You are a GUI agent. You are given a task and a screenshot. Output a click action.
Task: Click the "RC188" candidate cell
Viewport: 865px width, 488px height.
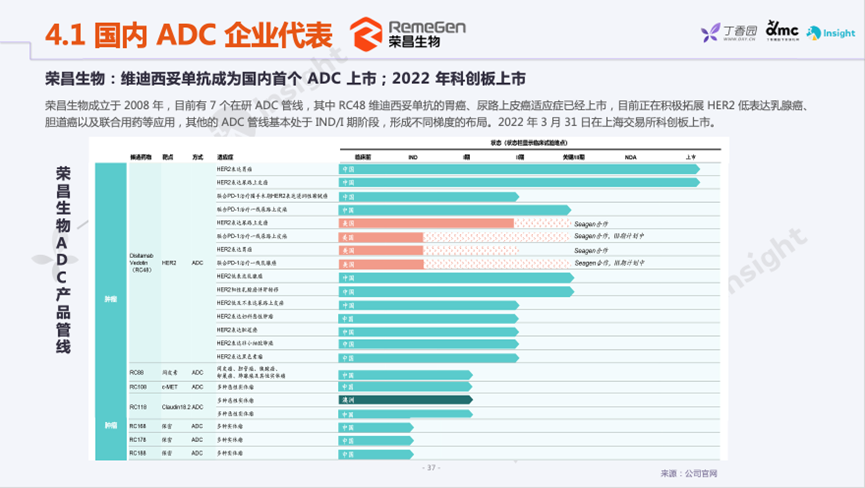tap(138, 453)
